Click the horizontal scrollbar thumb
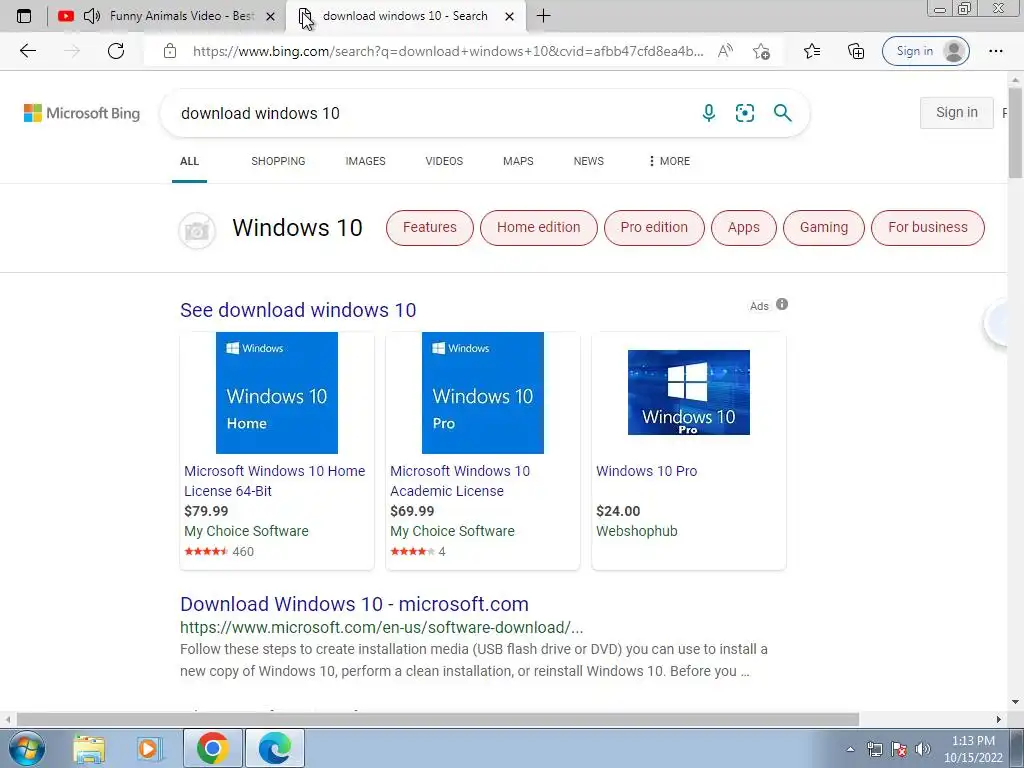 438,719
